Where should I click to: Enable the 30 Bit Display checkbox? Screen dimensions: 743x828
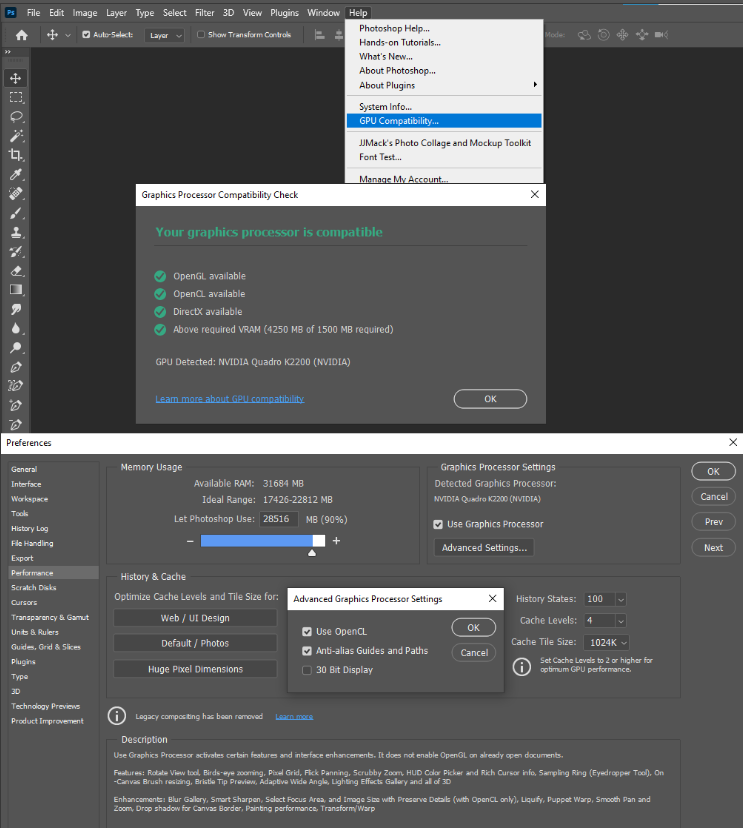[x=307, y=670]
